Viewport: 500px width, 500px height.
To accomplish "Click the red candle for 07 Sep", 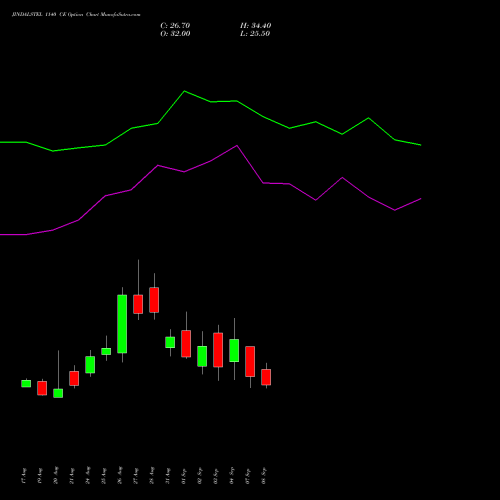I will pyautogui.click(x=250, y=362).
